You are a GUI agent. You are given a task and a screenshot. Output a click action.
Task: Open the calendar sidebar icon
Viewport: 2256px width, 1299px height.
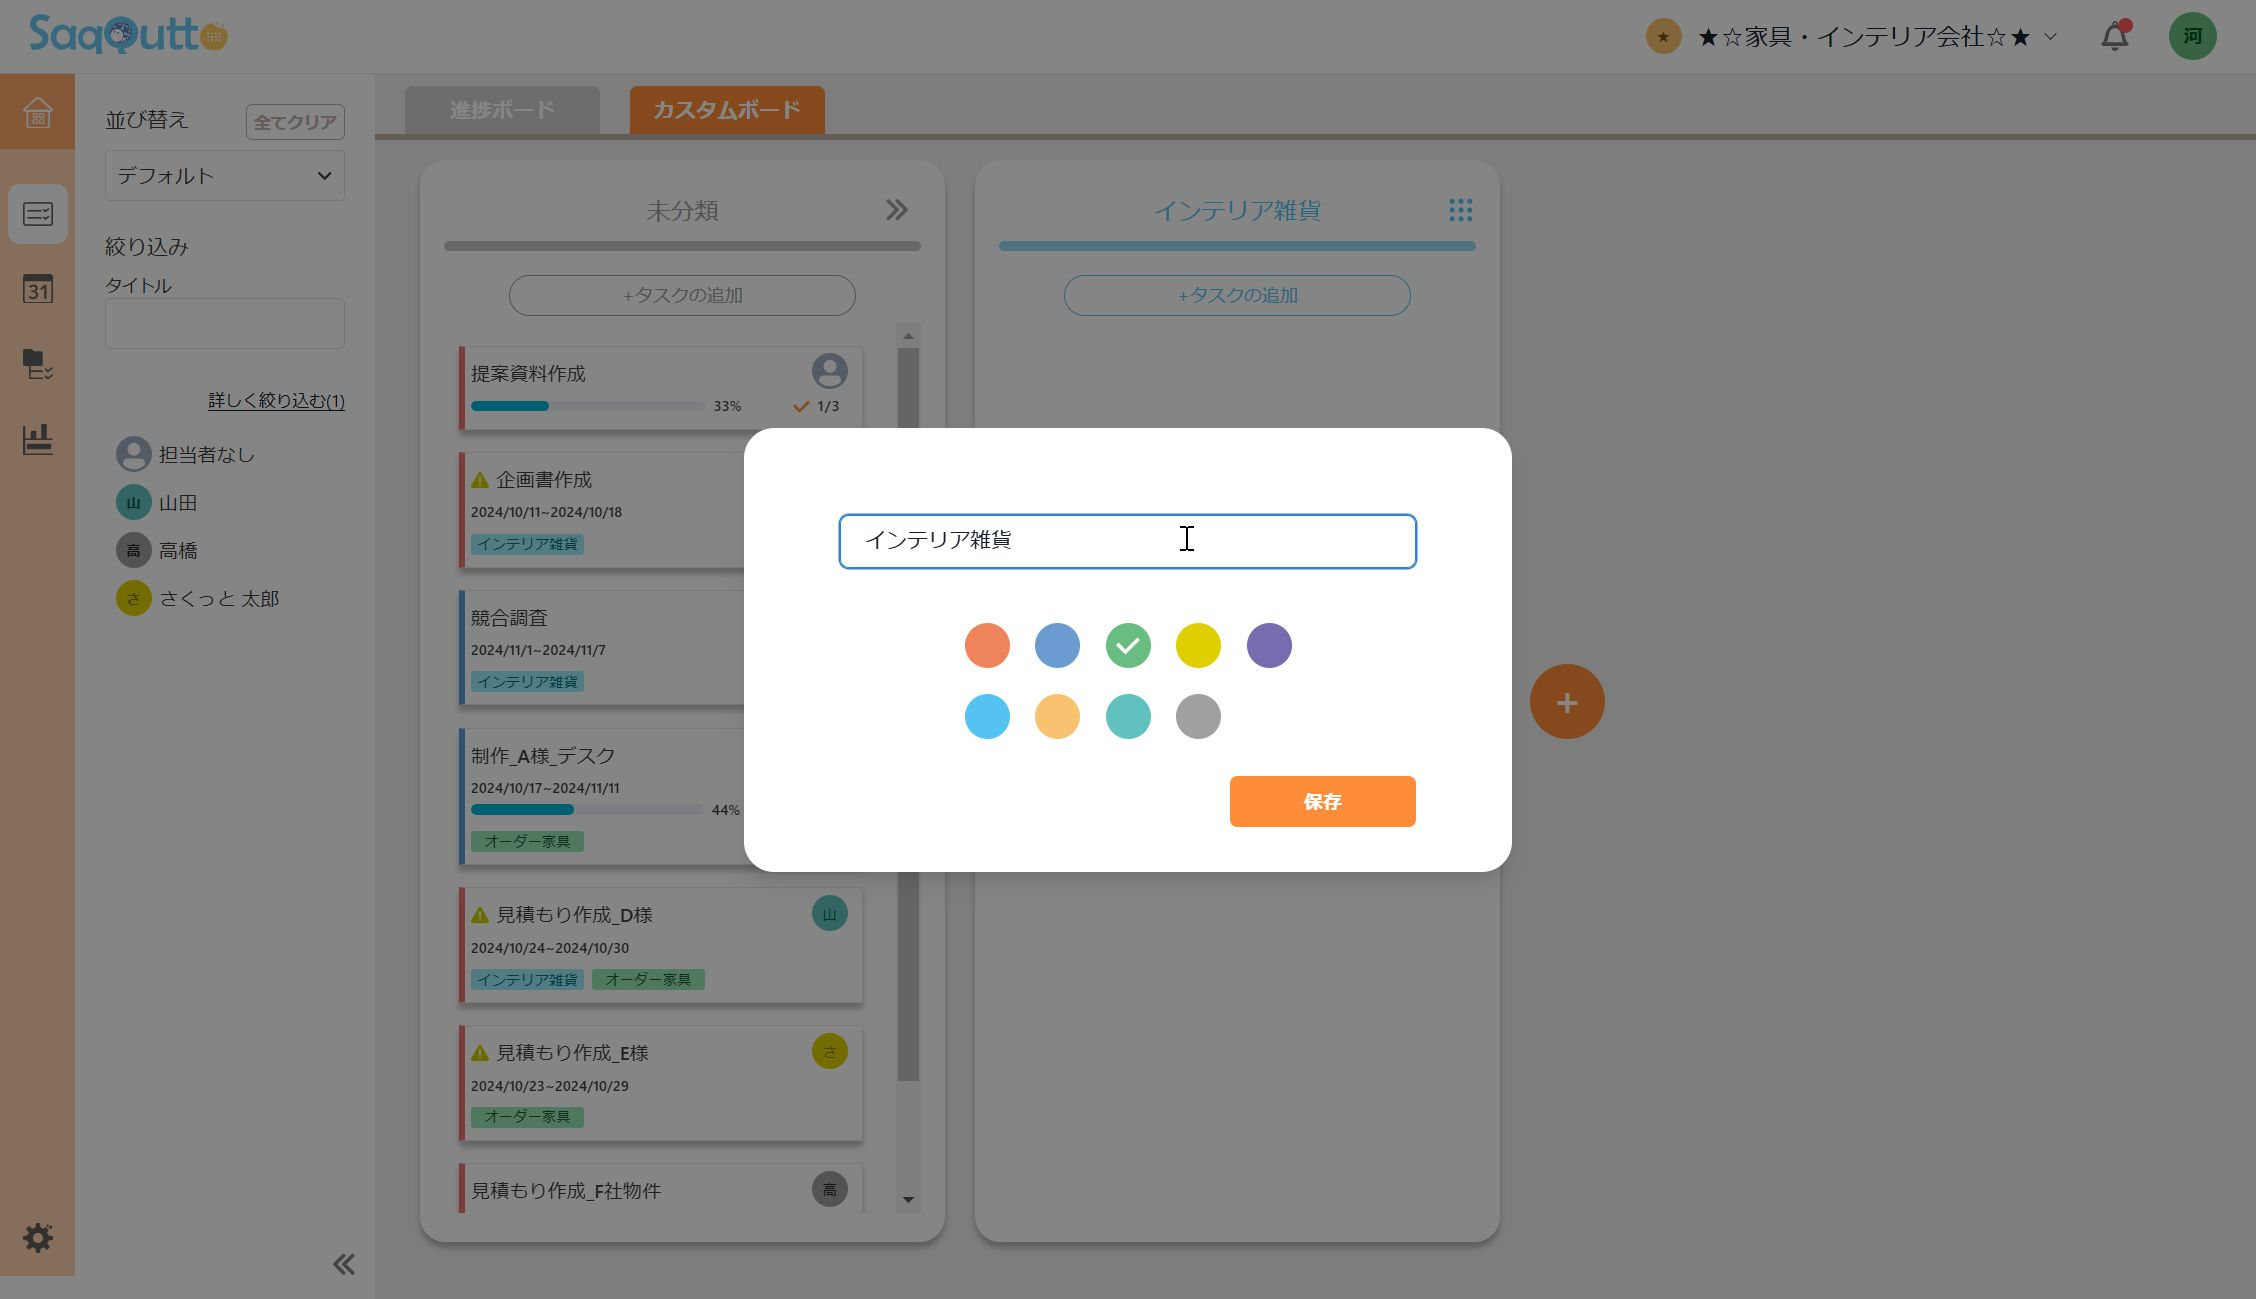[37, 289]
